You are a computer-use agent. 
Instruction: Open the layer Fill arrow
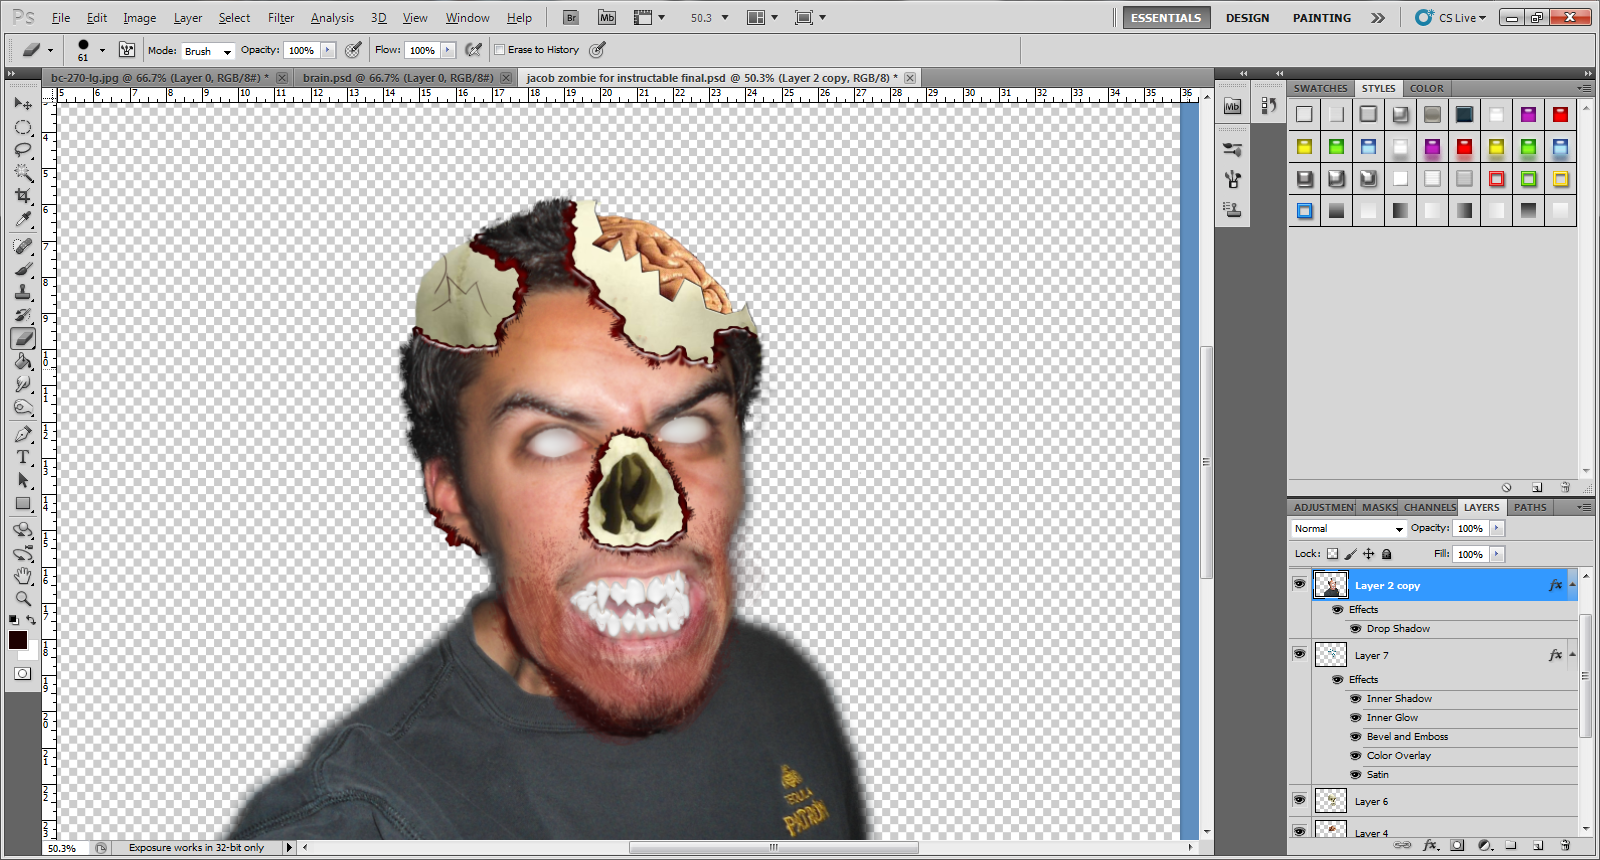pyautogui.click(x=1497, y=554)
